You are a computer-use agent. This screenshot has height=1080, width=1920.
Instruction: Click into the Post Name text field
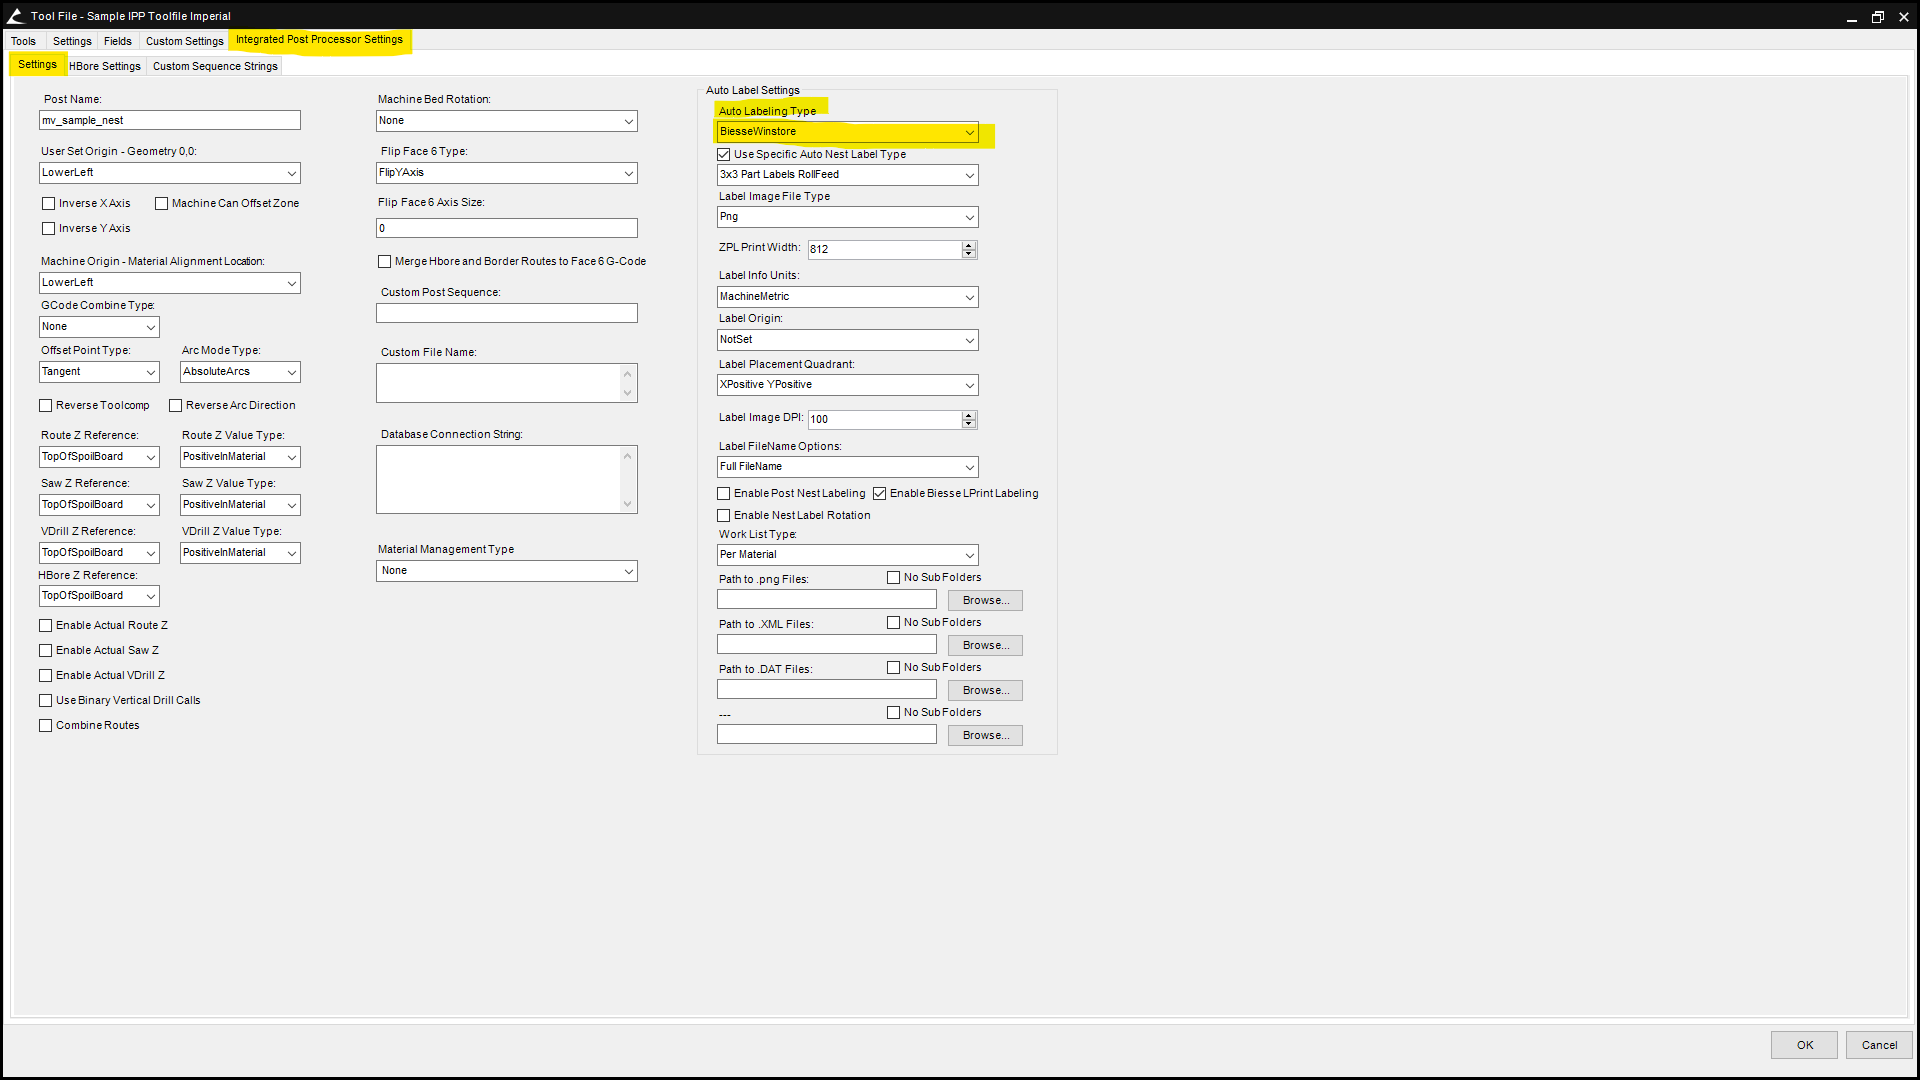(x=170, y=120)
